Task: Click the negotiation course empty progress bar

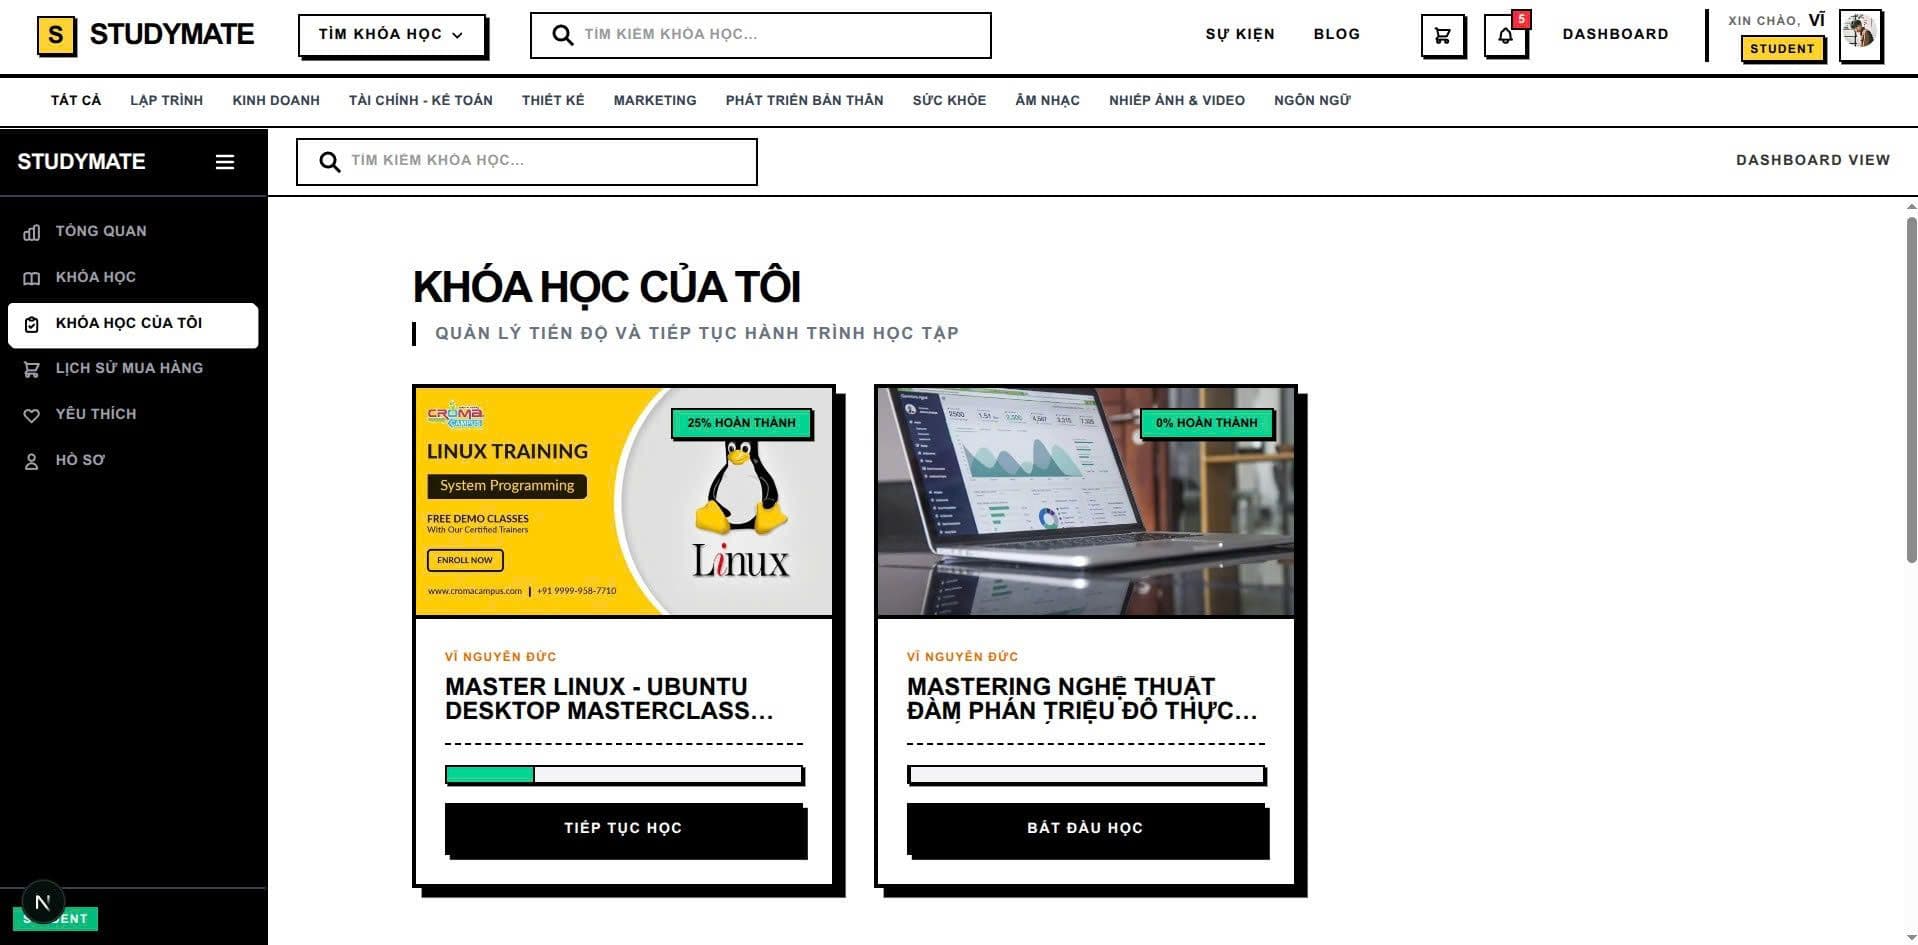Action: 1087,775
